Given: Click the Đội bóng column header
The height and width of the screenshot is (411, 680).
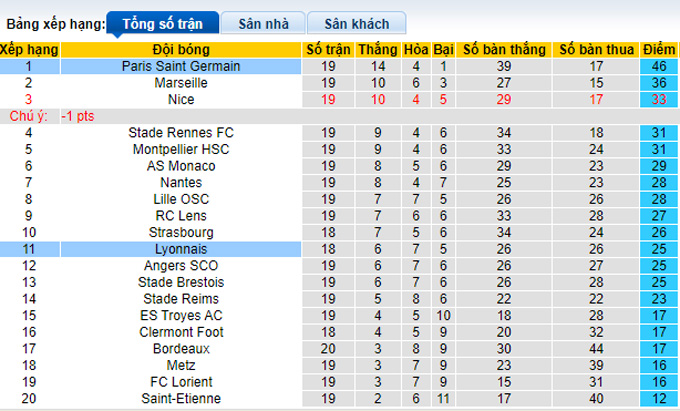Looking at the screenshot, I should pyautogui.click(x=181, y=49).
